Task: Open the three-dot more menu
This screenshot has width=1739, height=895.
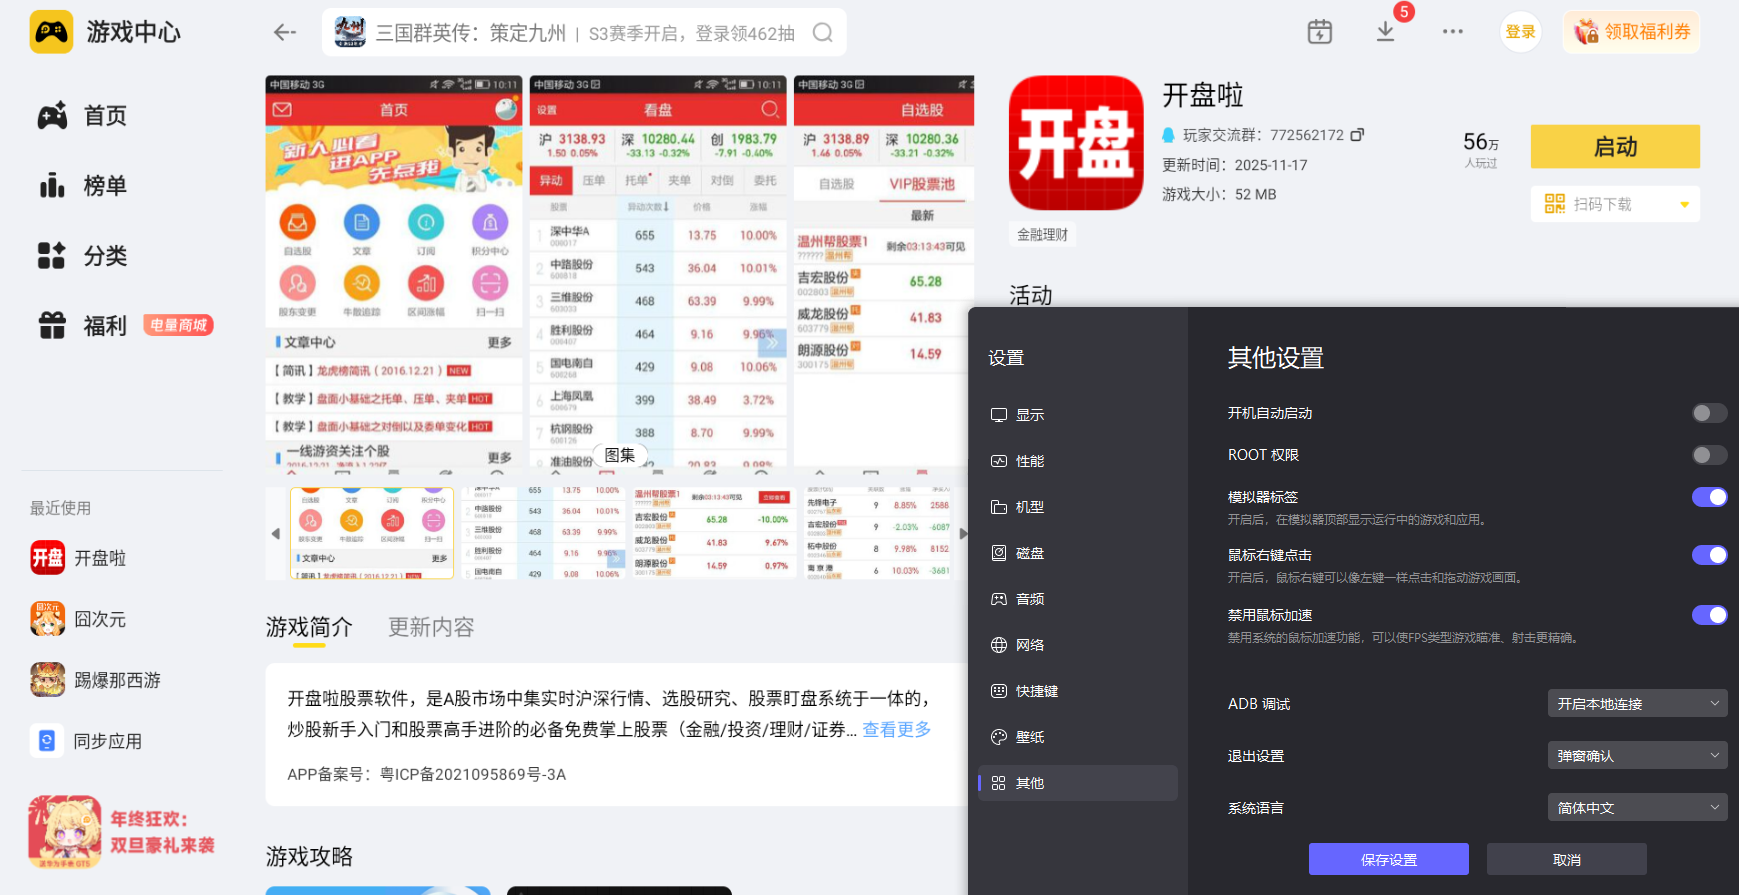Action: click(1453, 32)
